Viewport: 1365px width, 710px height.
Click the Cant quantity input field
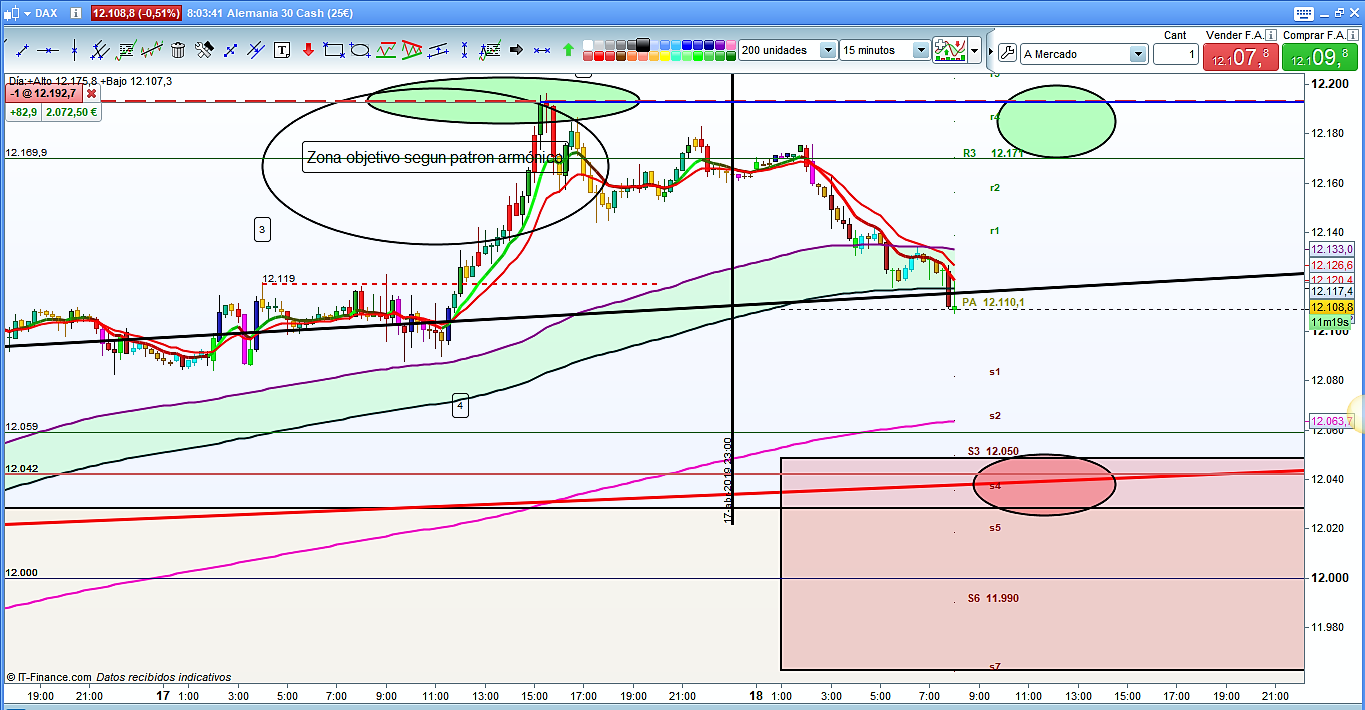tap(1175, 54)
